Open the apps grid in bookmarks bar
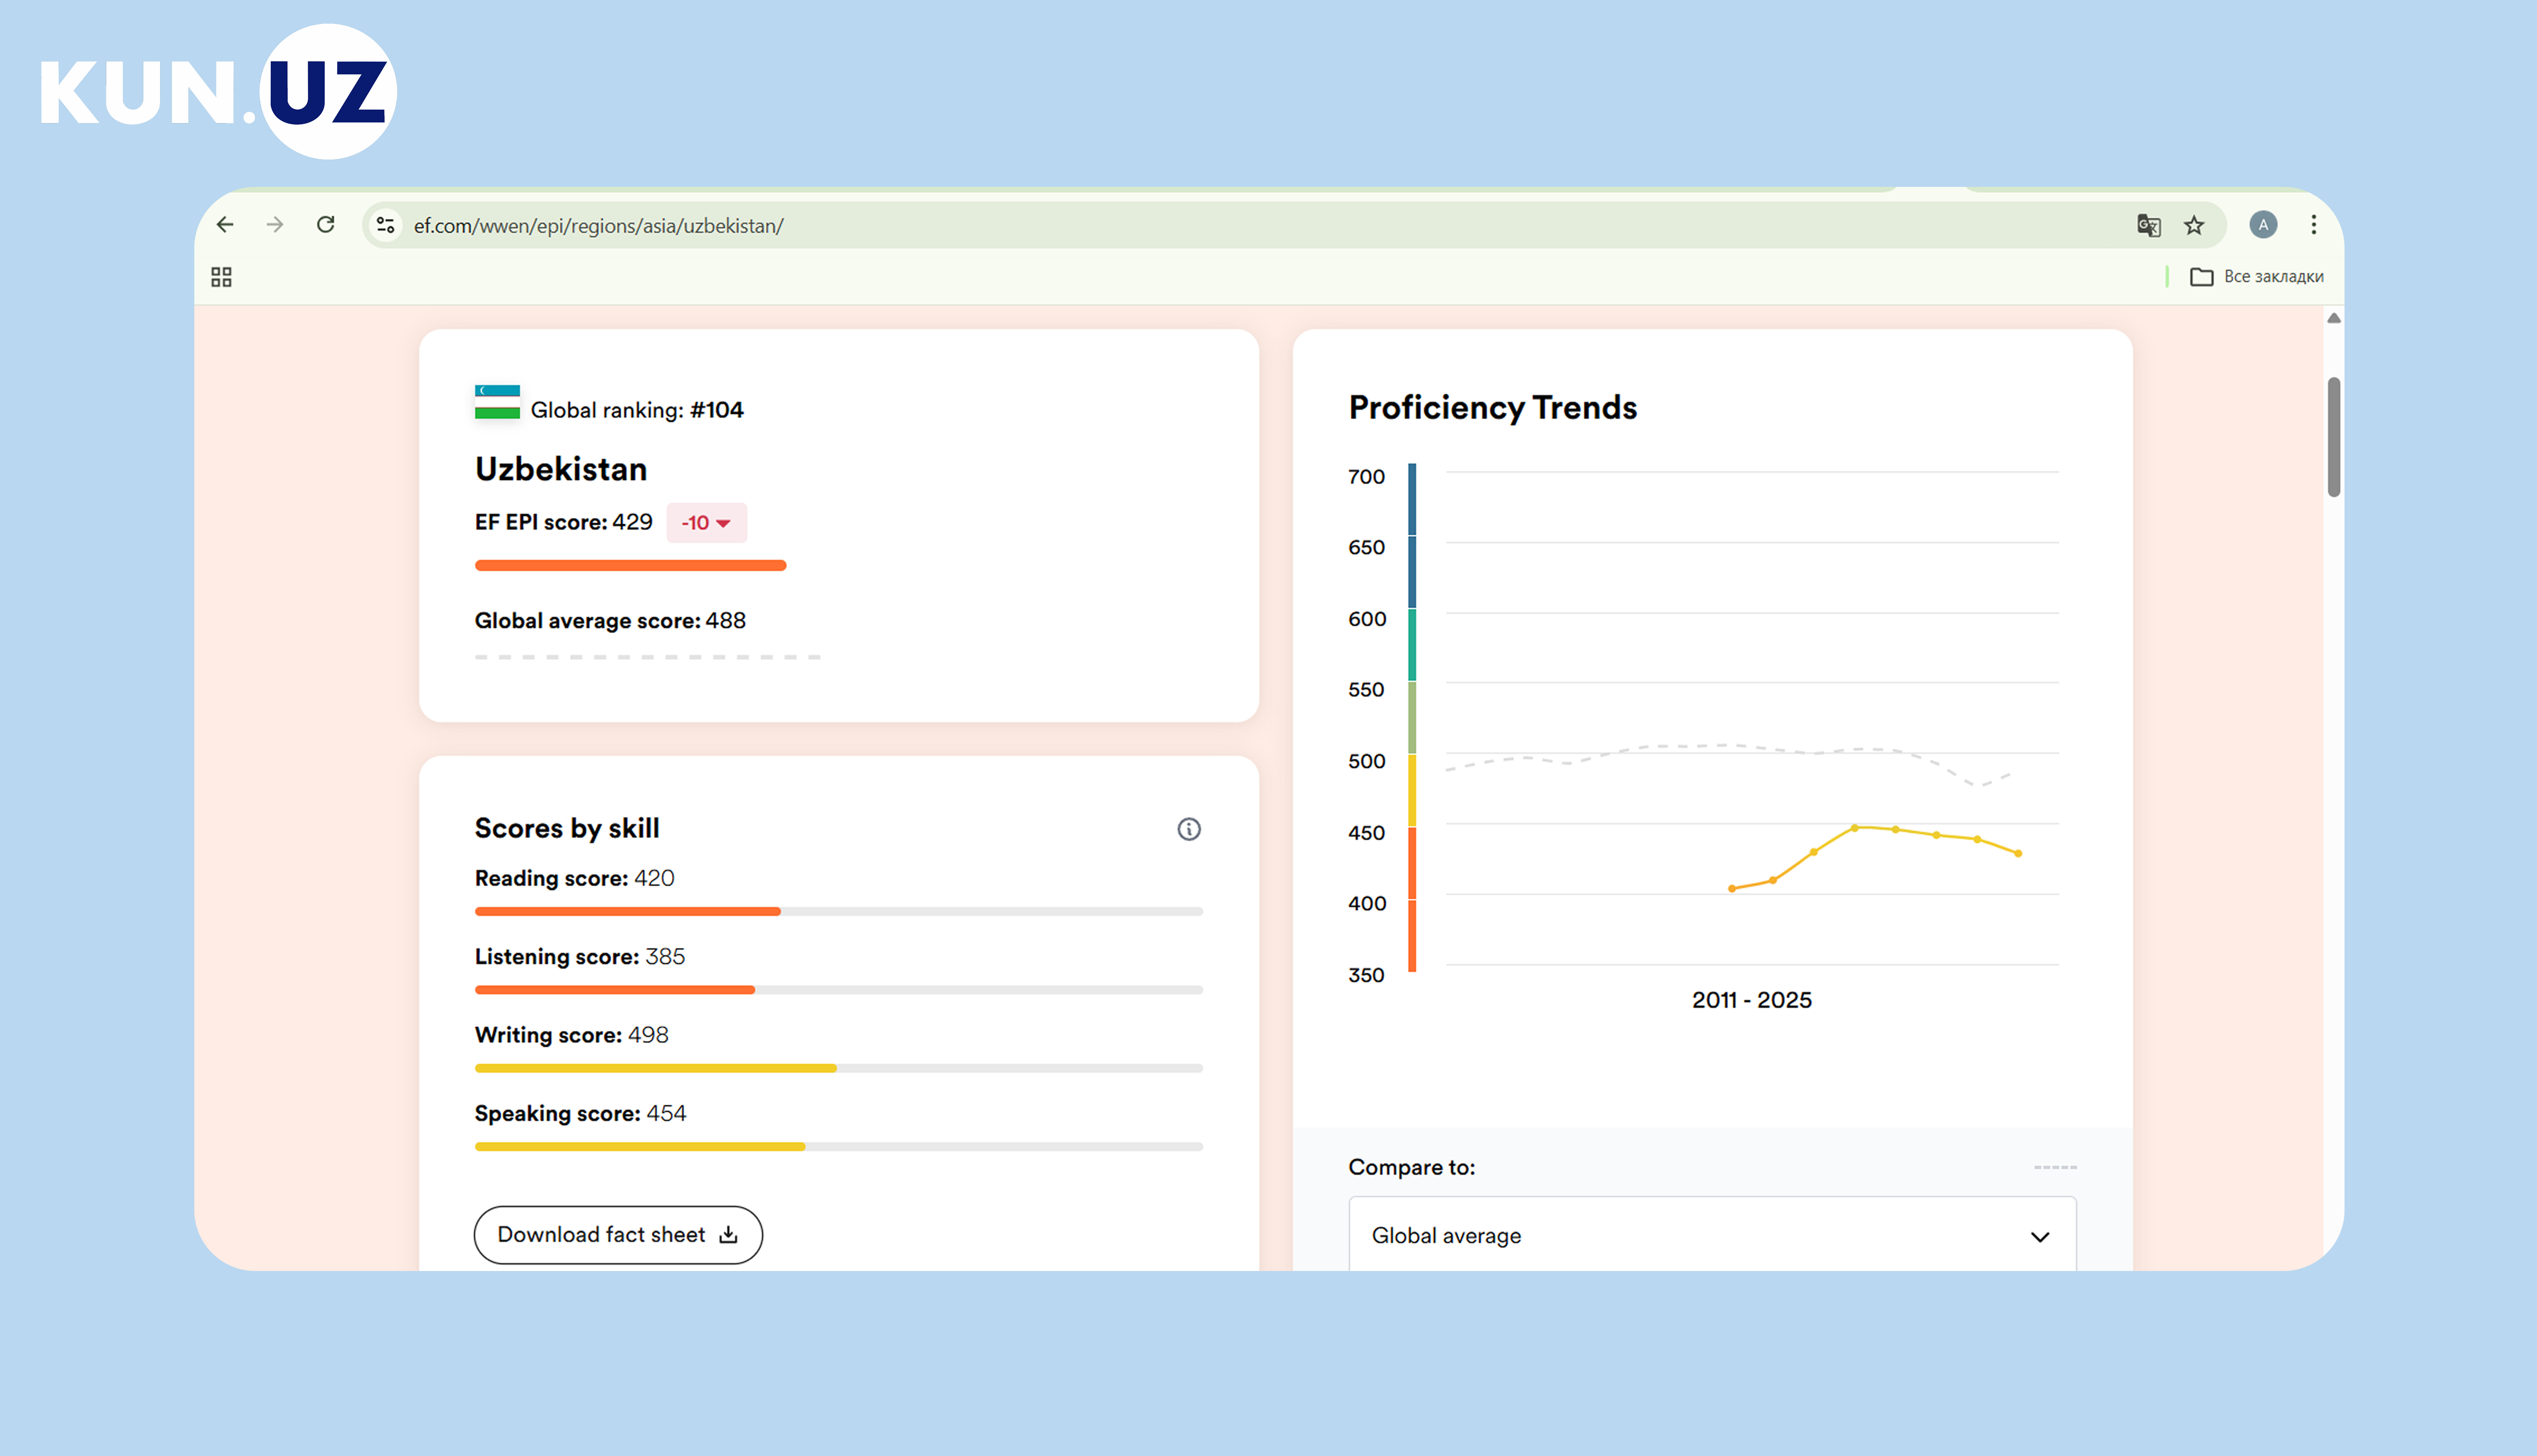This screenshot has width=2537, height=1456. tap(221, 277)
